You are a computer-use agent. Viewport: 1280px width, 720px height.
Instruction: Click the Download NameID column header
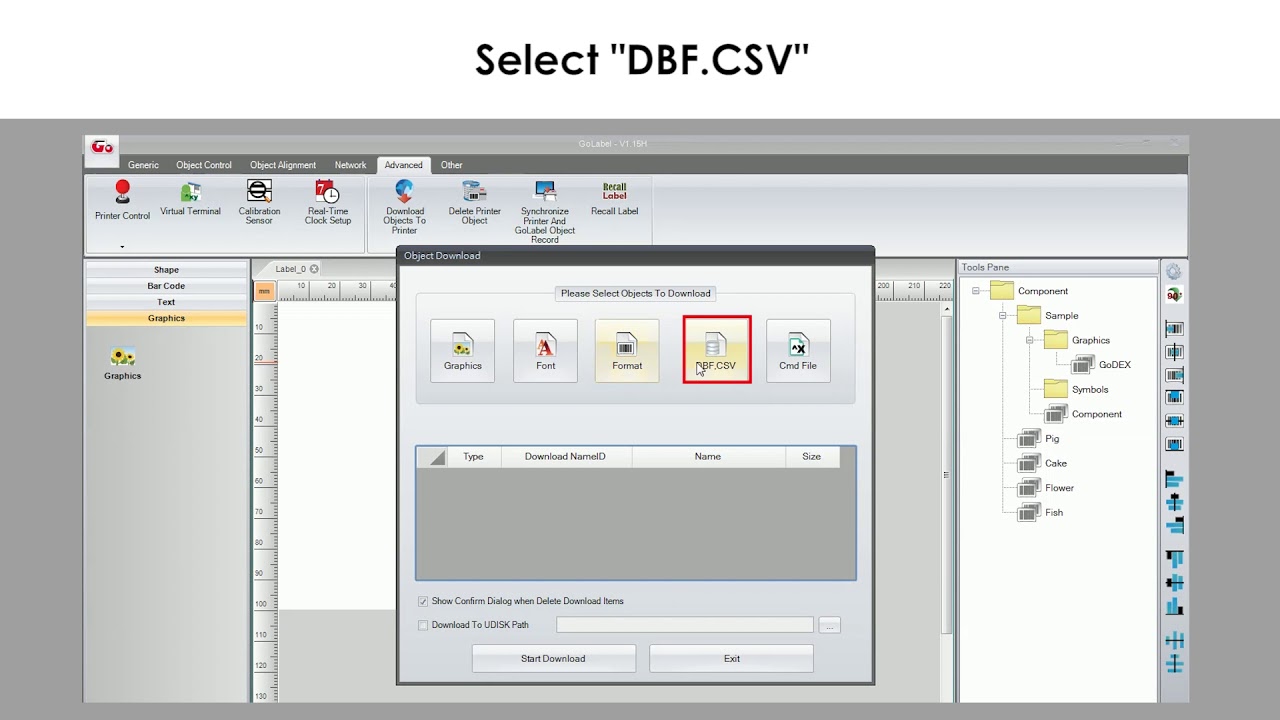tap(565, 457)
